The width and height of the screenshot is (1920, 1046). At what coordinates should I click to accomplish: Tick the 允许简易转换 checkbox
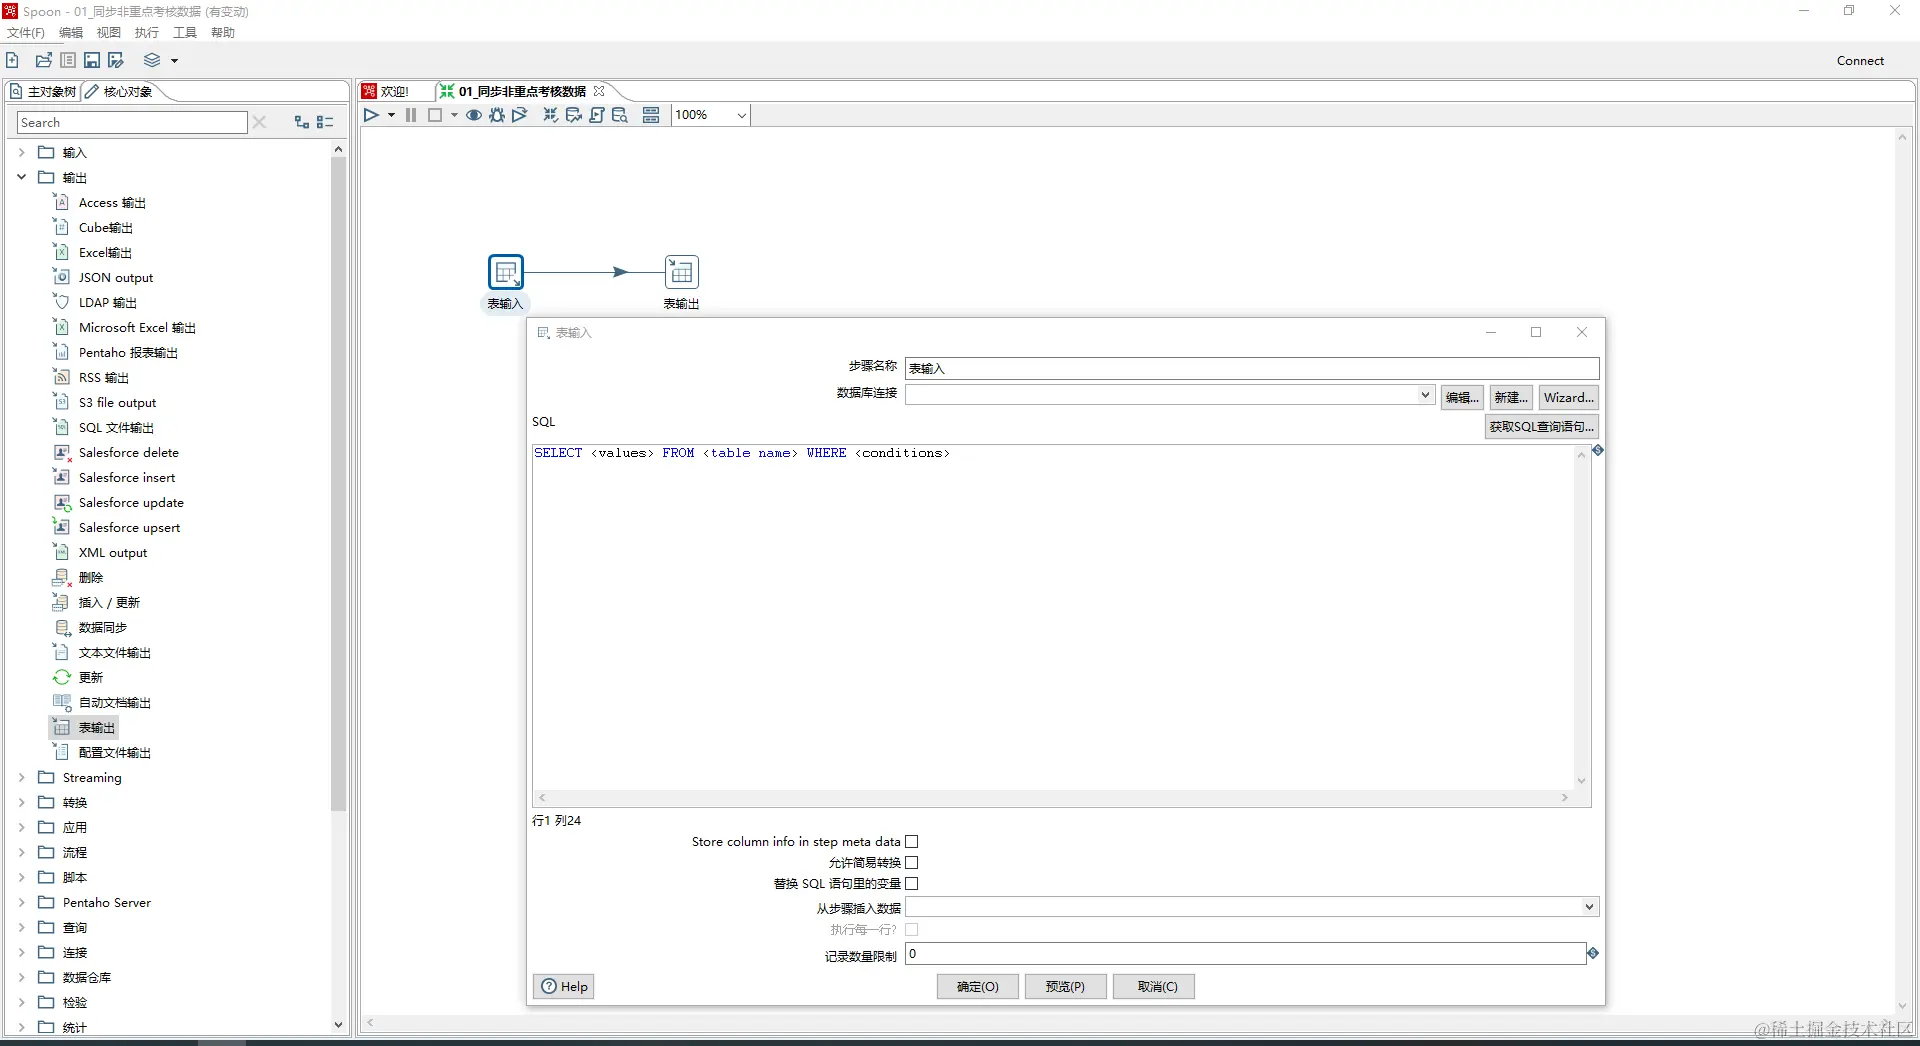pos(912,863)
